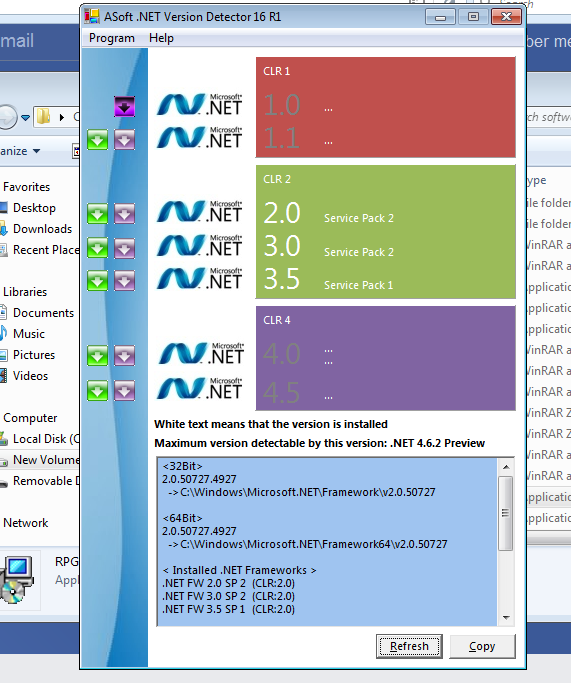Screen dimensions: 571x683
Task: Click purple download arrow for .NET 4.0
Action: (124, 356)
